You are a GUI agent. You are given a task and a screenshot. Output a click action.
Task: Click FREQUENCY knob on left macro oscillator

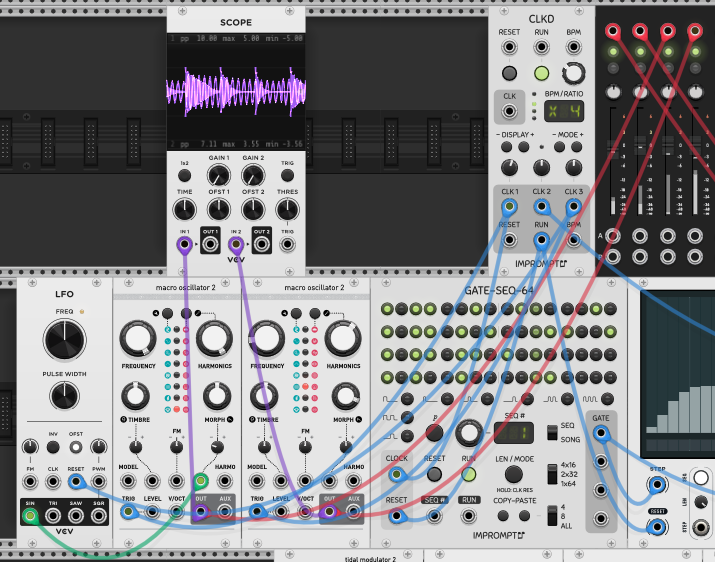138,338
